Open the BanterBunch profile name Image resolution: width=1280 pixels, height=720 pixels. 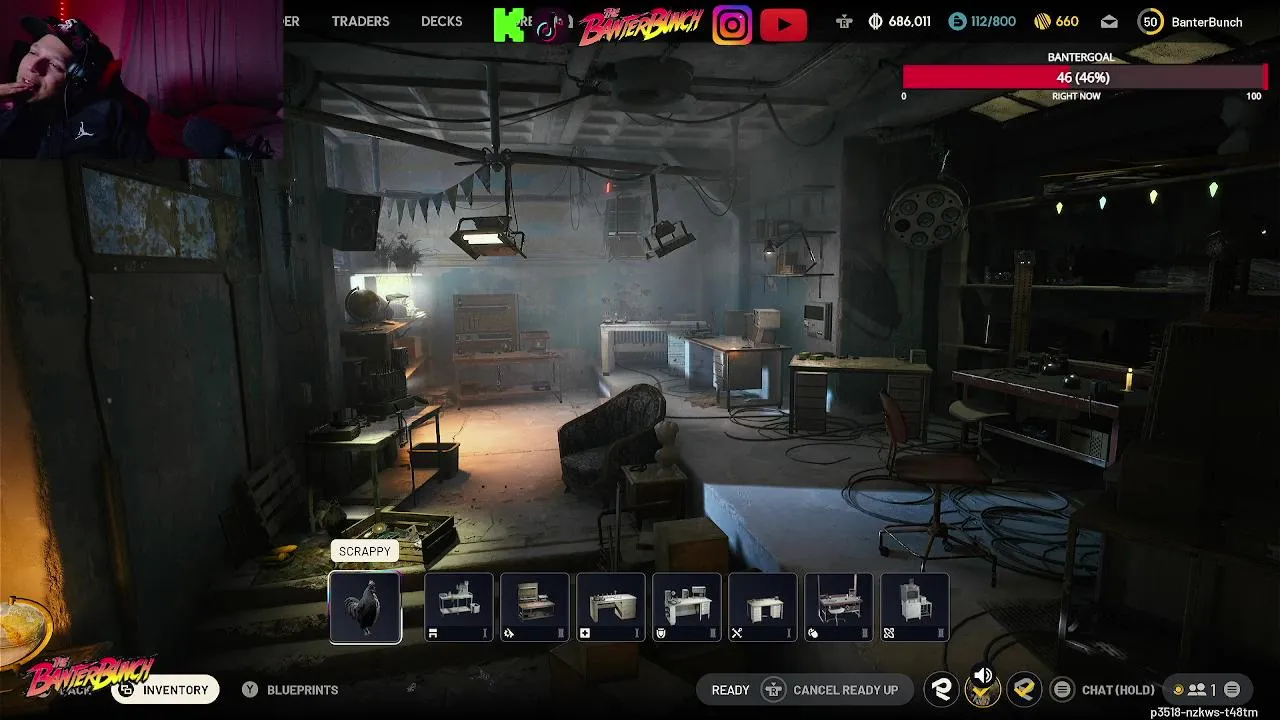point(1207,21)
